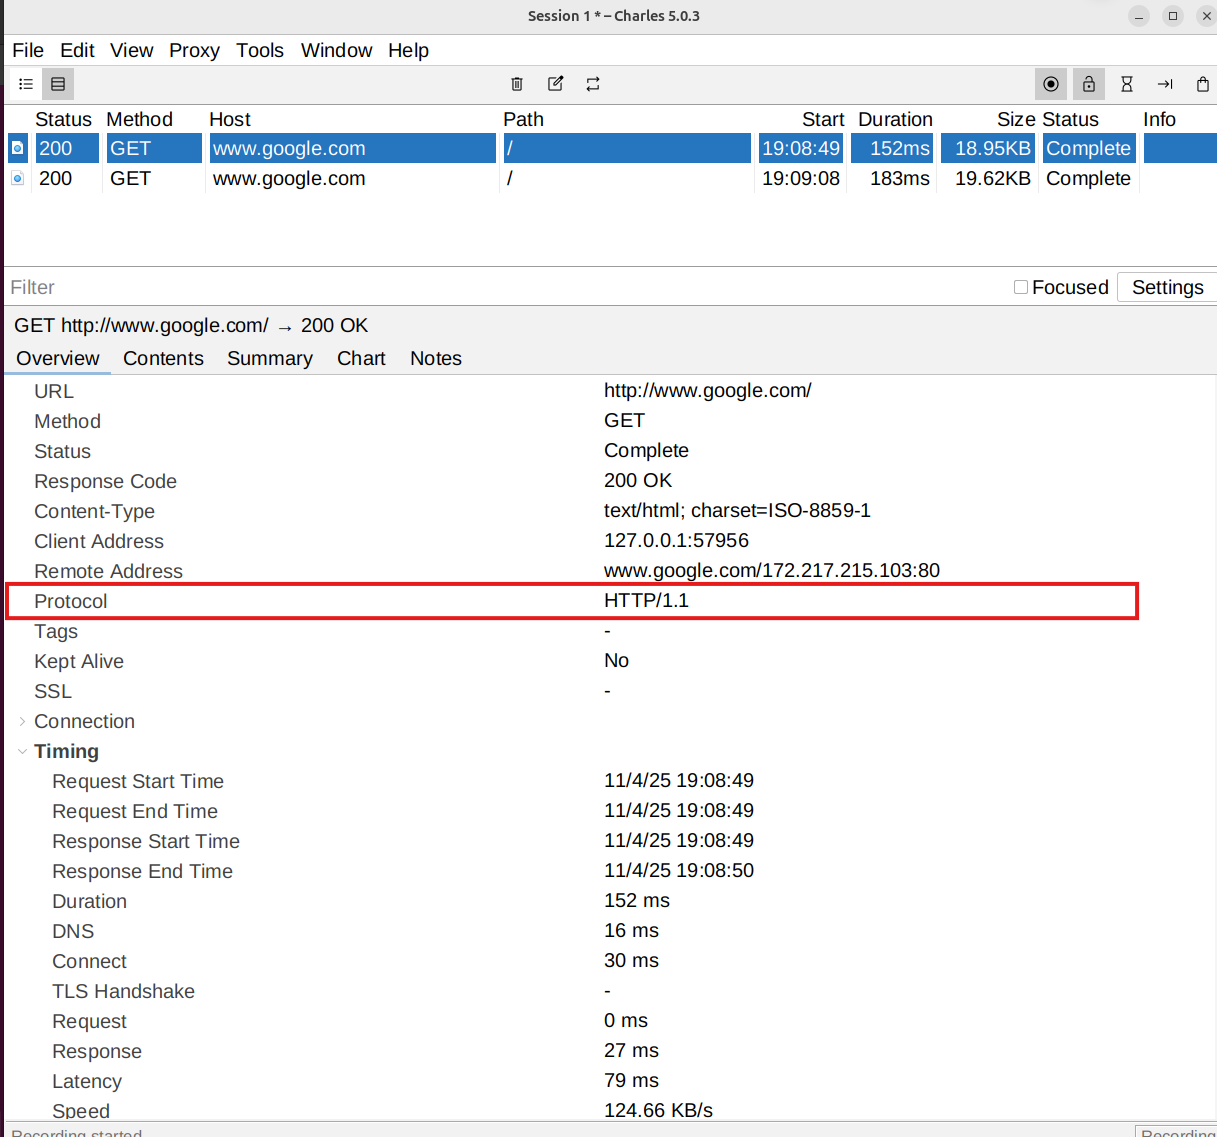The width and height of the screenshot is (1217, 1137).
Task: Toggle SSL Proxying lock icon
Action: (1089, 84)
